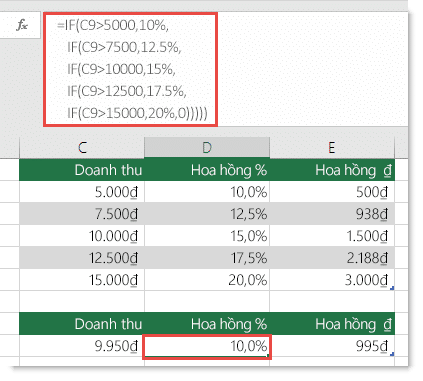Select cell showing 938đ commission
The image size is (423, 381).
[332, 214]
